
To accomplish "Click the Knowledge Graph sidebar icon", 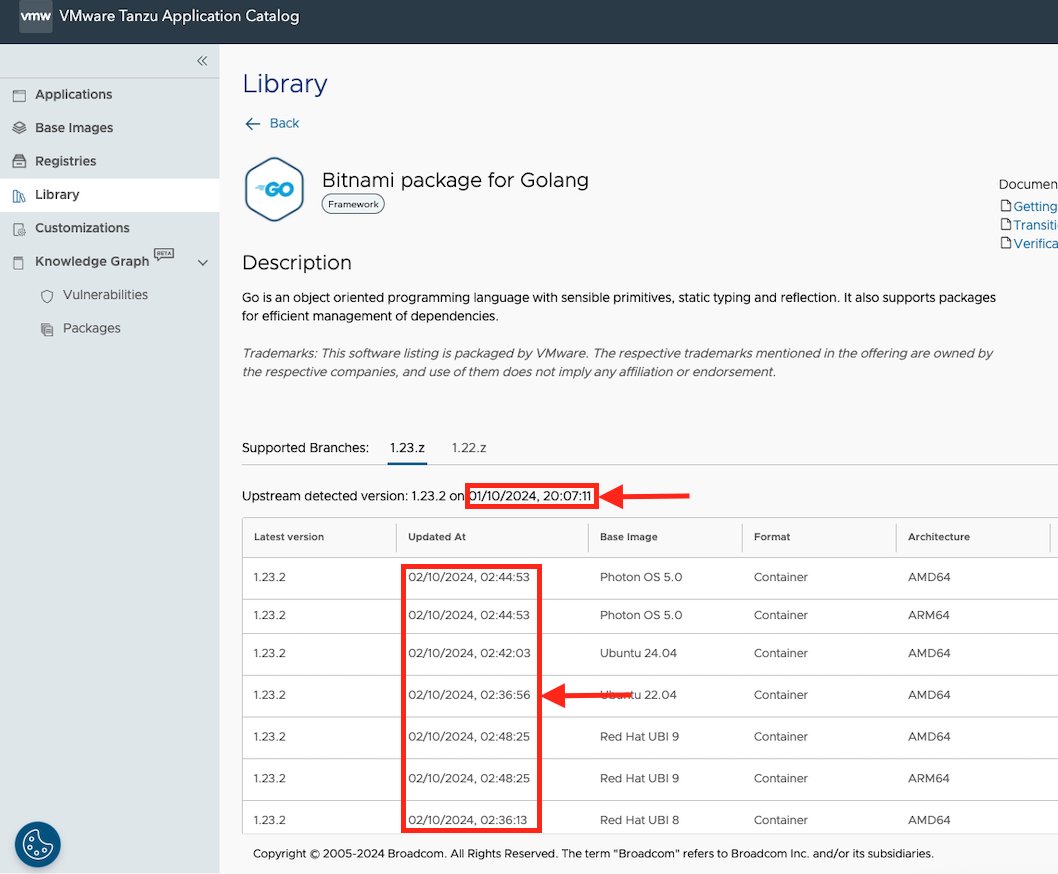I will click(19, 263).
